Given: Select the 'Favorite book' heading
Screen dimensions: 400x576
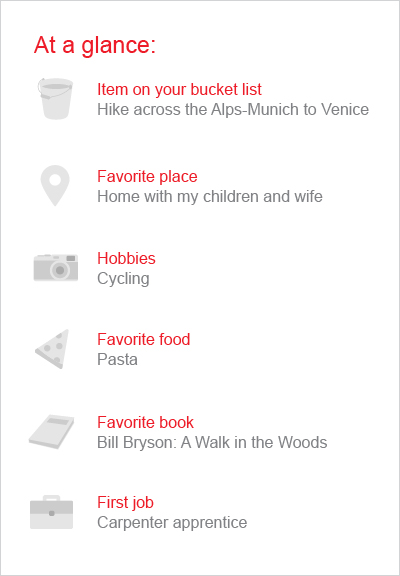Looking at the screenshot, I should [145, 422].
